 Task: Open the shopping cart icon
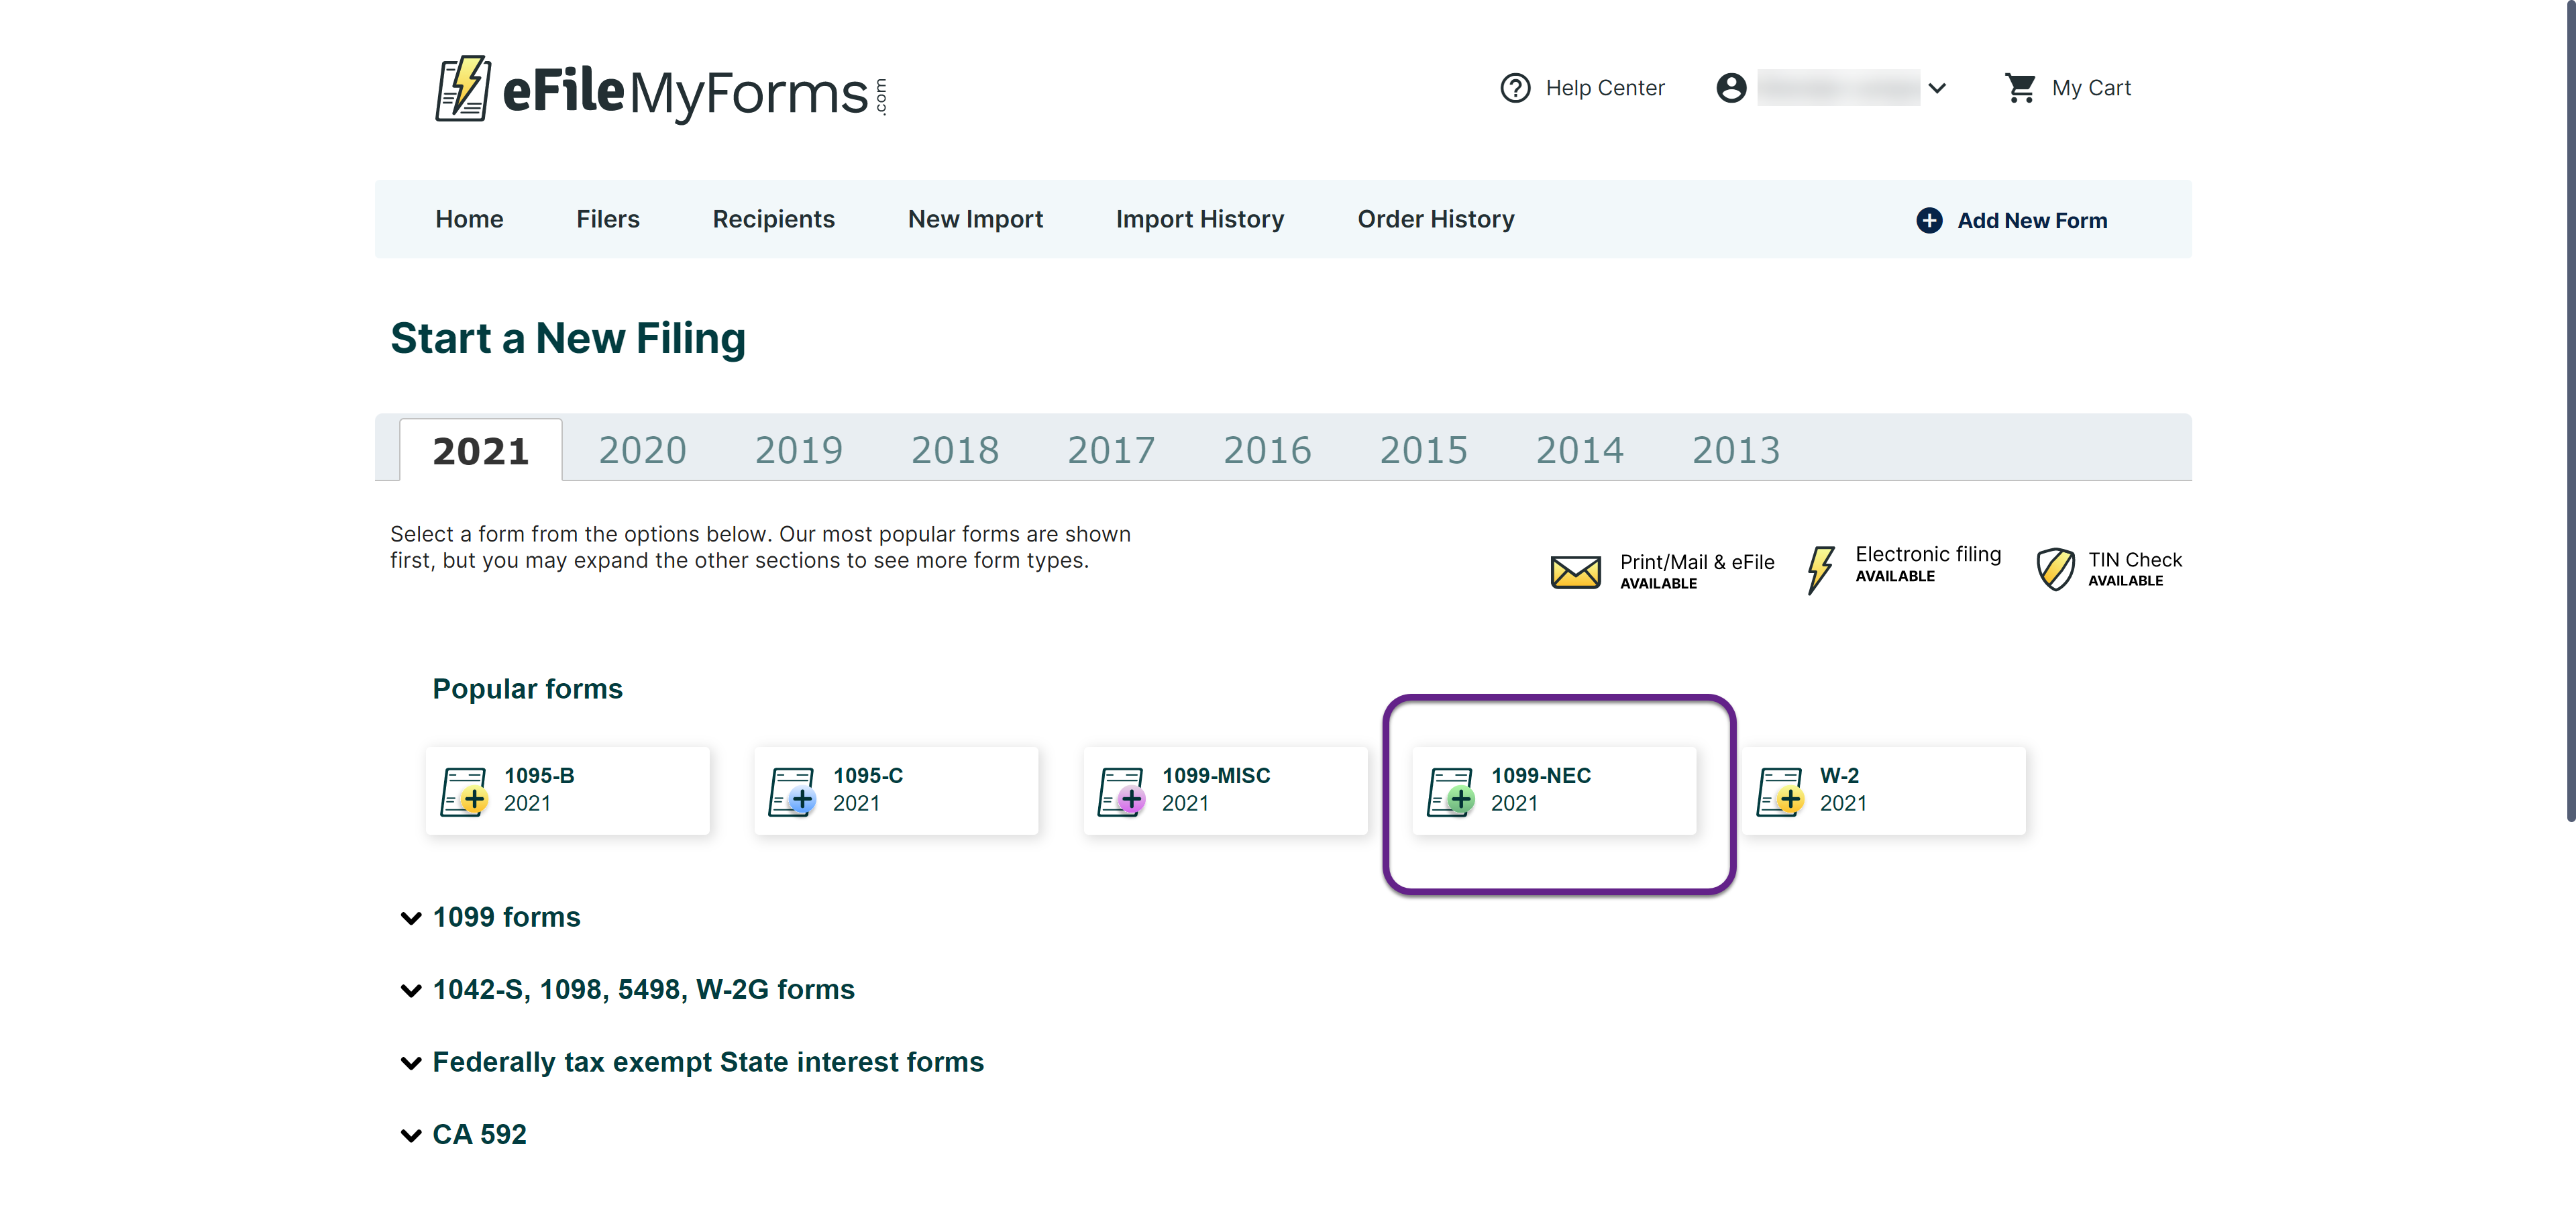[x=2020, y=88]
